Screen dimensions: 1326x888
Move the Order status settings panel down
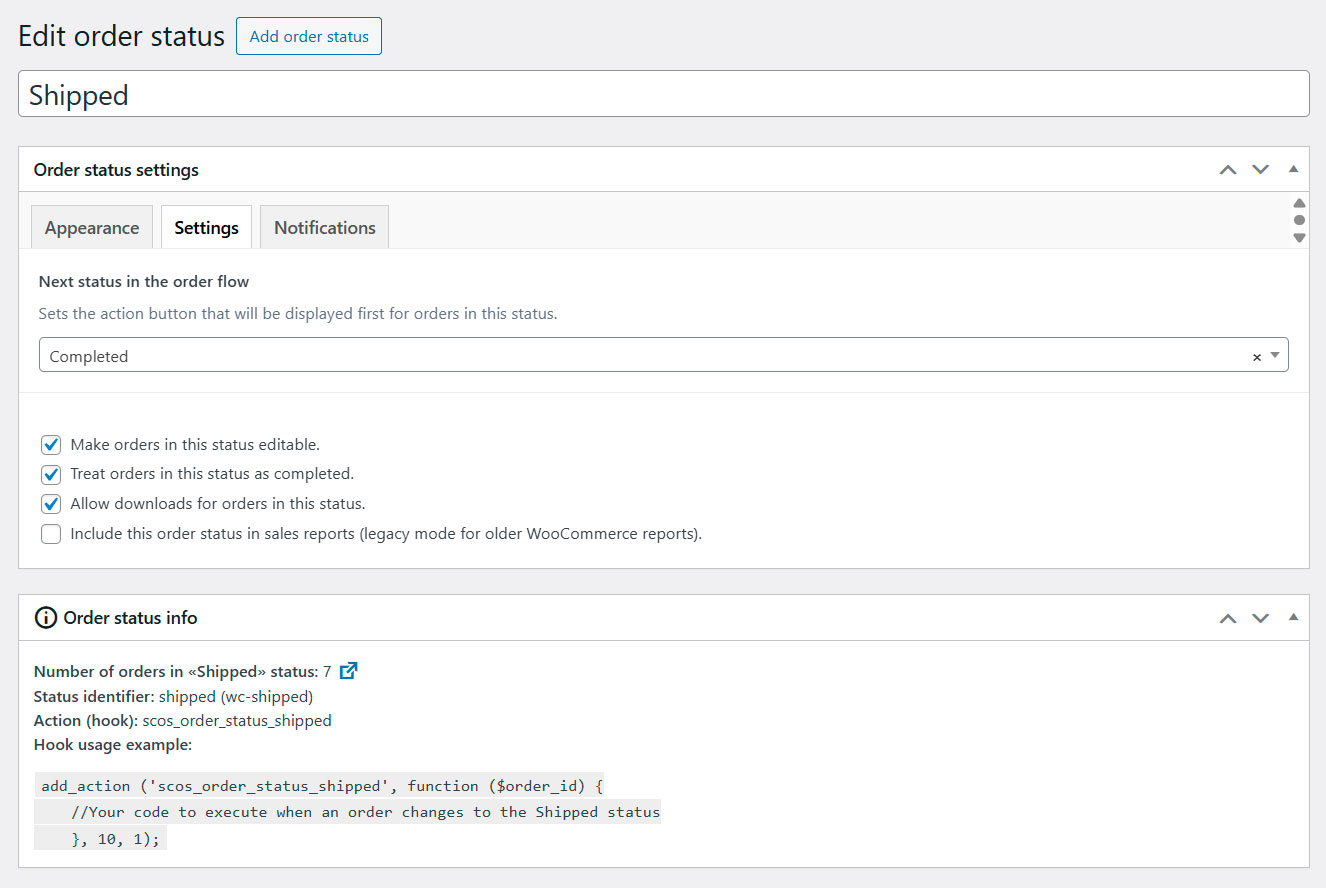(x=1260, y=169)
